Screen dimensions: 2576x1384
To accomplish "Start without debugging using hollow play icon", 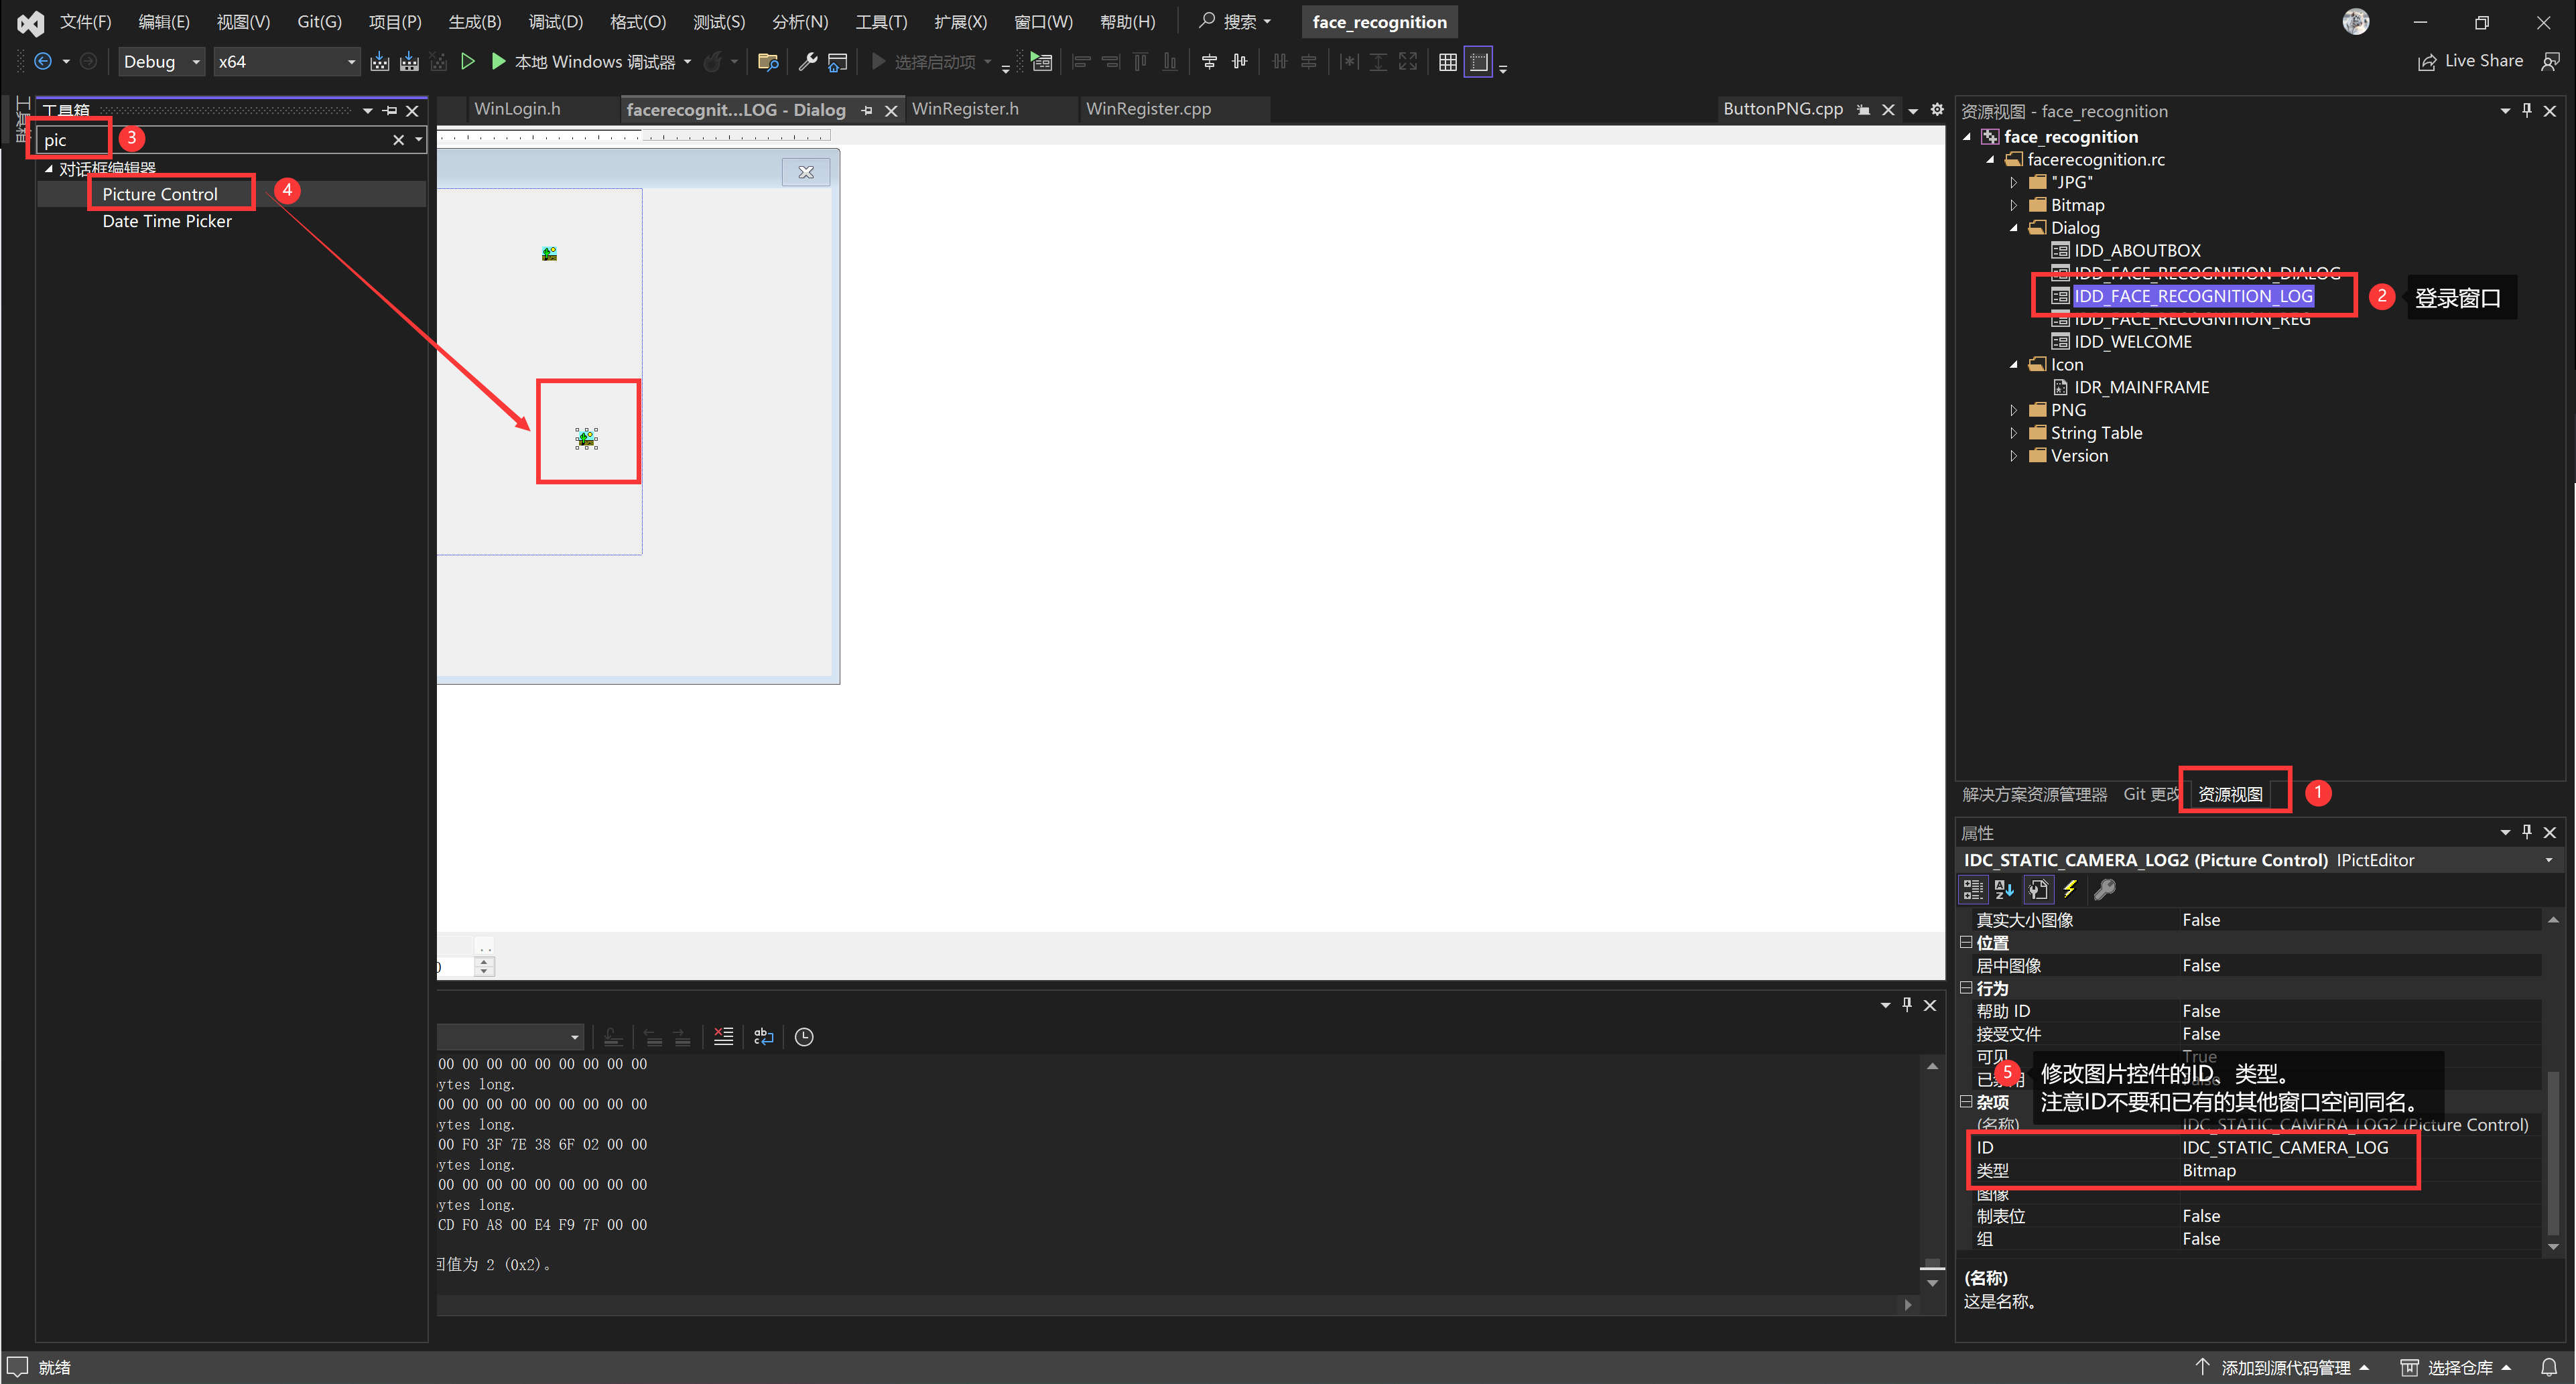I will 467,62.
